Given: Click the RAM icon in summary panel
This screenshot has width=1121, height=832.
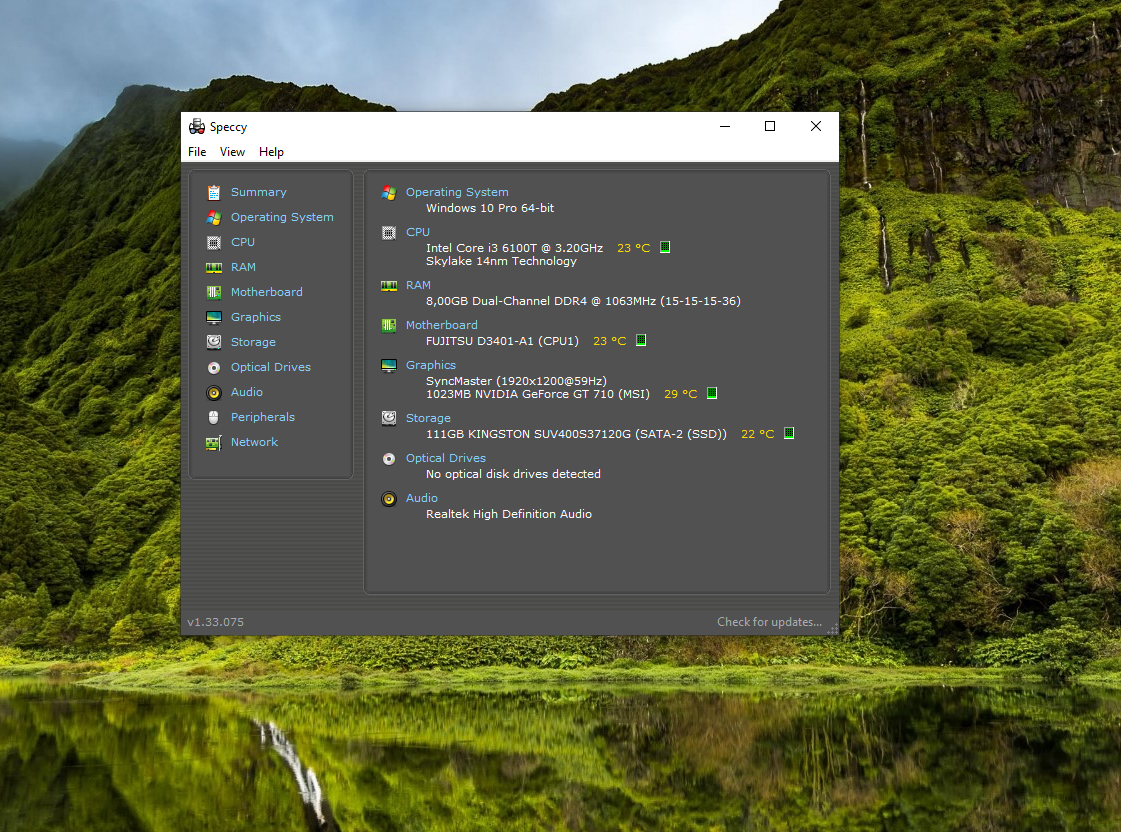Looking at the screenshot, I should coord(389,285).
